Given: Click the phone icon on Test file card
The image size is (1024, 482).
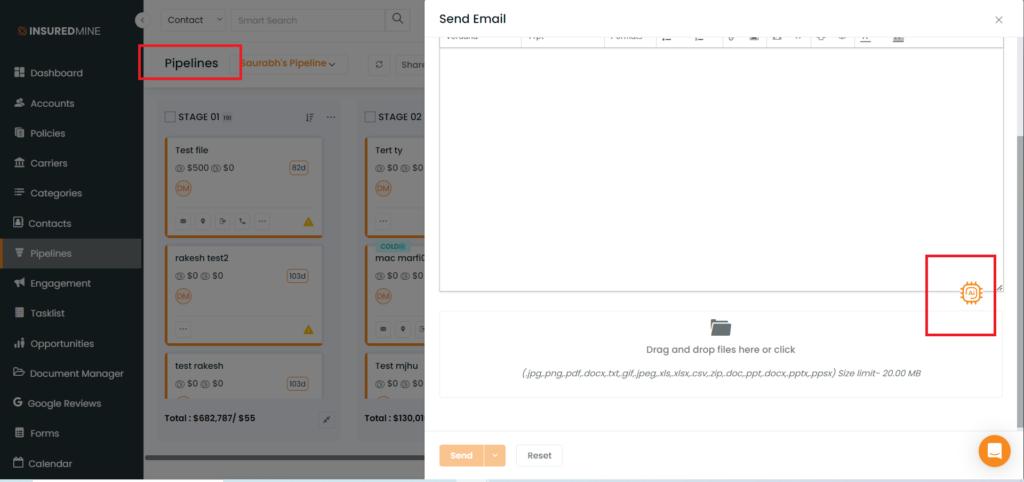Looking at the screenshot, I should (242, 221).
